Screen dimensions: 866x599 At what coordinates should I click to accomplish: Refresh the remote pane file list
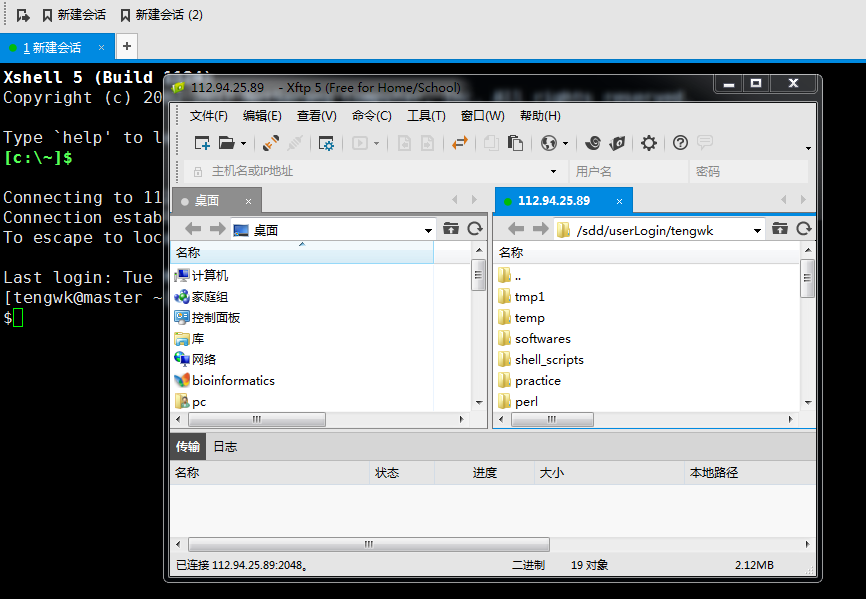(804, 229)
